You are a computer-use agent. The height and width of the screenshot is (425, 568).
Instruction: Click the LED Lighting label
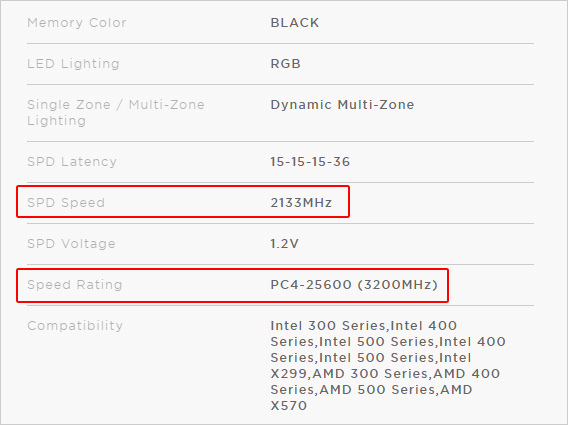tap(73, 64)
